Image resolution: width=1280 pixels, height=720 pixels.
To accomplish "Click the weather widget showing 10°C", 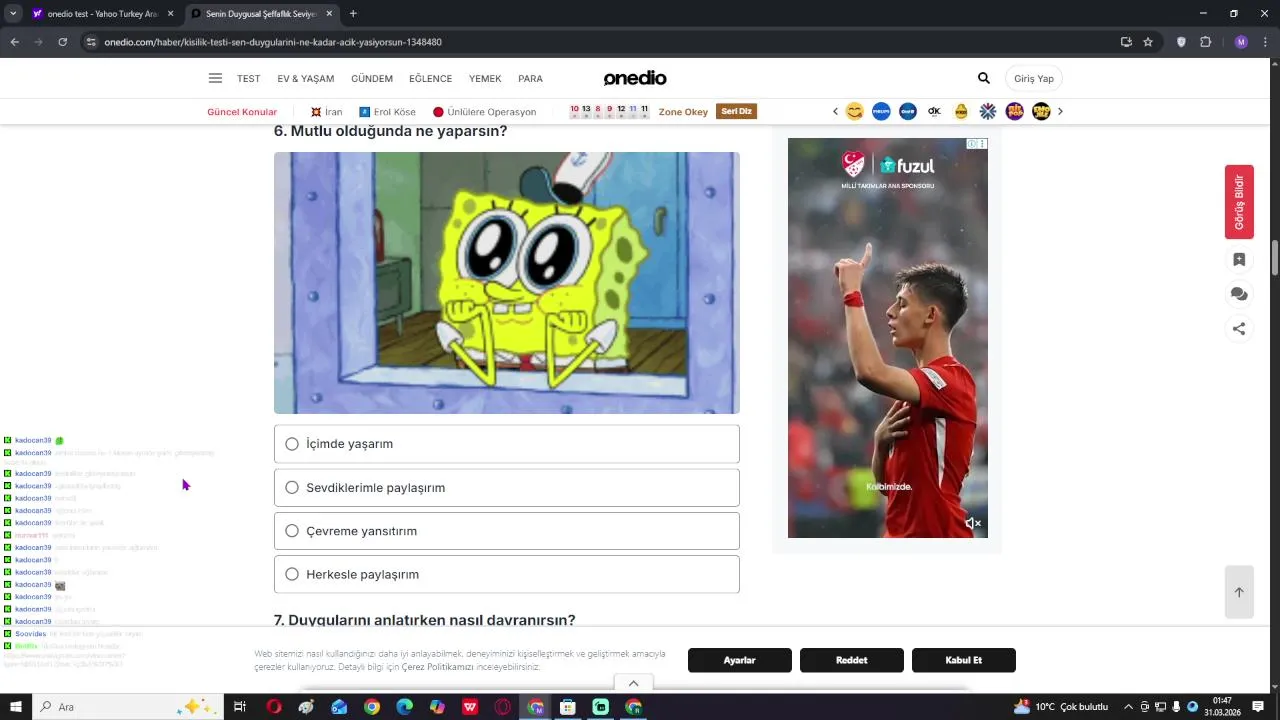I will [x=1061, y=707].
